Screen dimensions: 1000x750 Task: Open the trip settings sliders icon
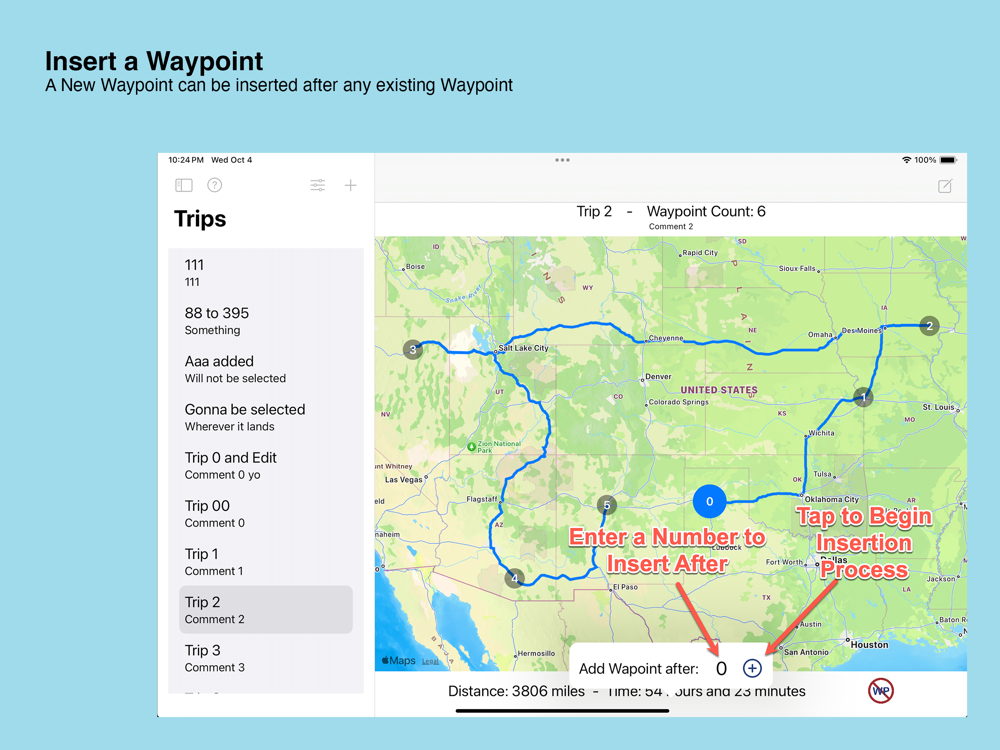pyautogui.click(x=318, y=185)
